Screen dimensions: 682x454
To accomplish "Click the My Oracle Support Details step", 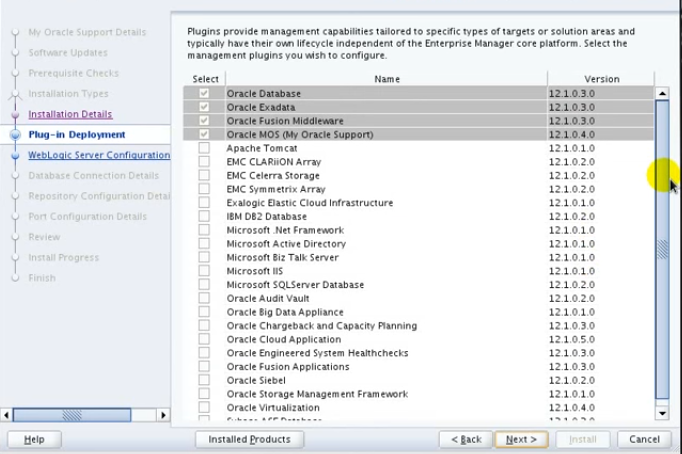I will tap(87, 32).
